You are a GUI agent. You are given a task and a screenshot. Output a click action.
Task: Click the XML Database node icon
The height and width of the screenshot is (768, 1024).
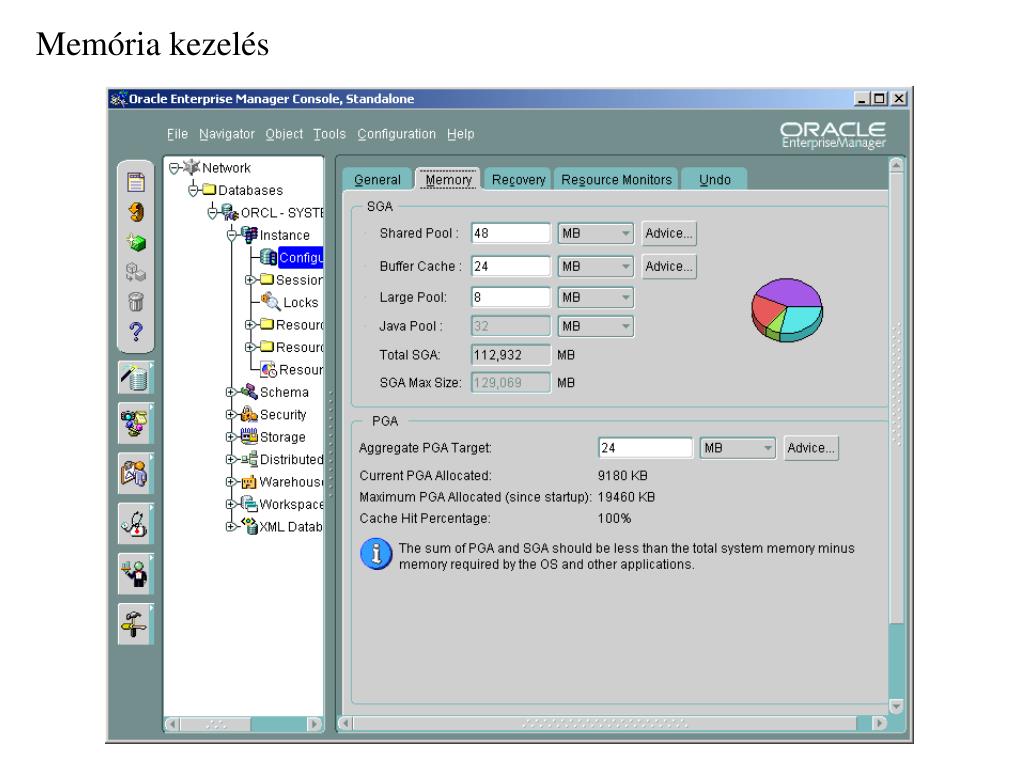click(x=249, y=526)
